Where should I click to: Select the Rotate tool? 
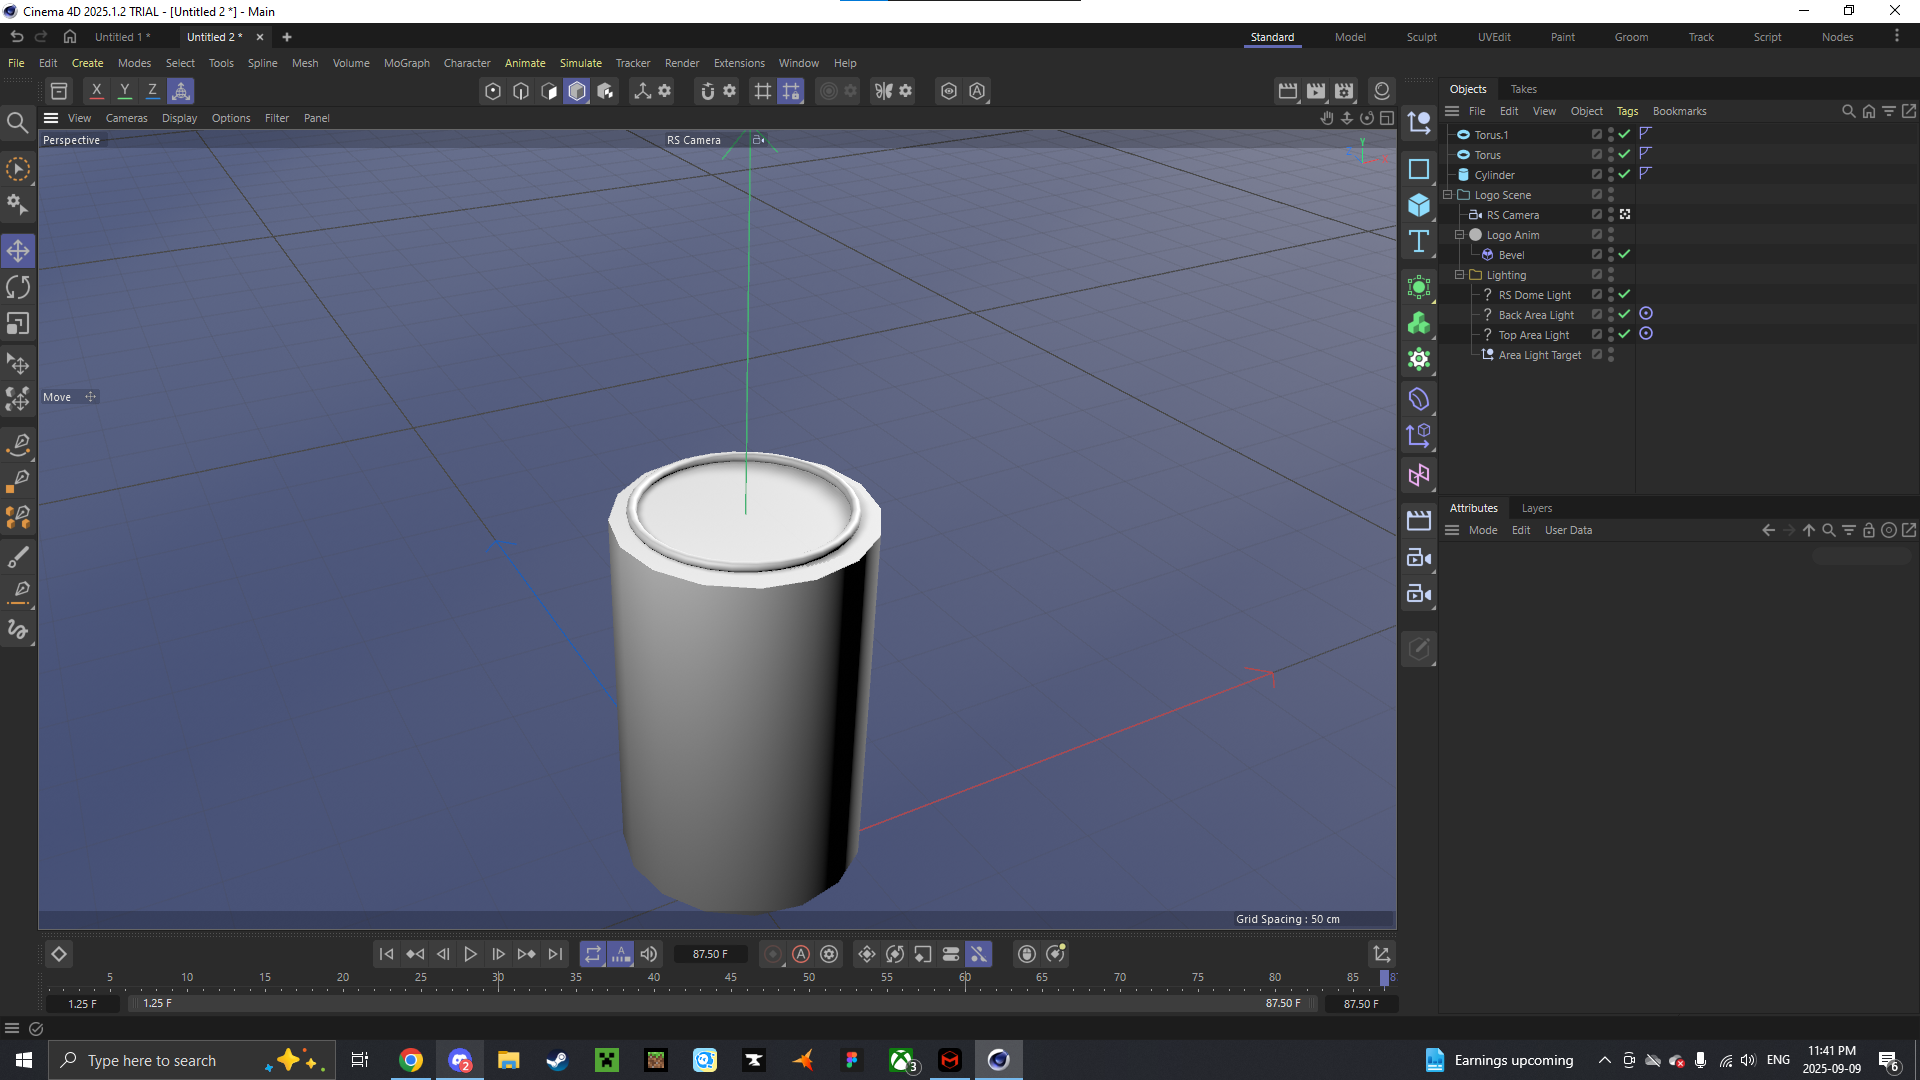pos(18,287)
